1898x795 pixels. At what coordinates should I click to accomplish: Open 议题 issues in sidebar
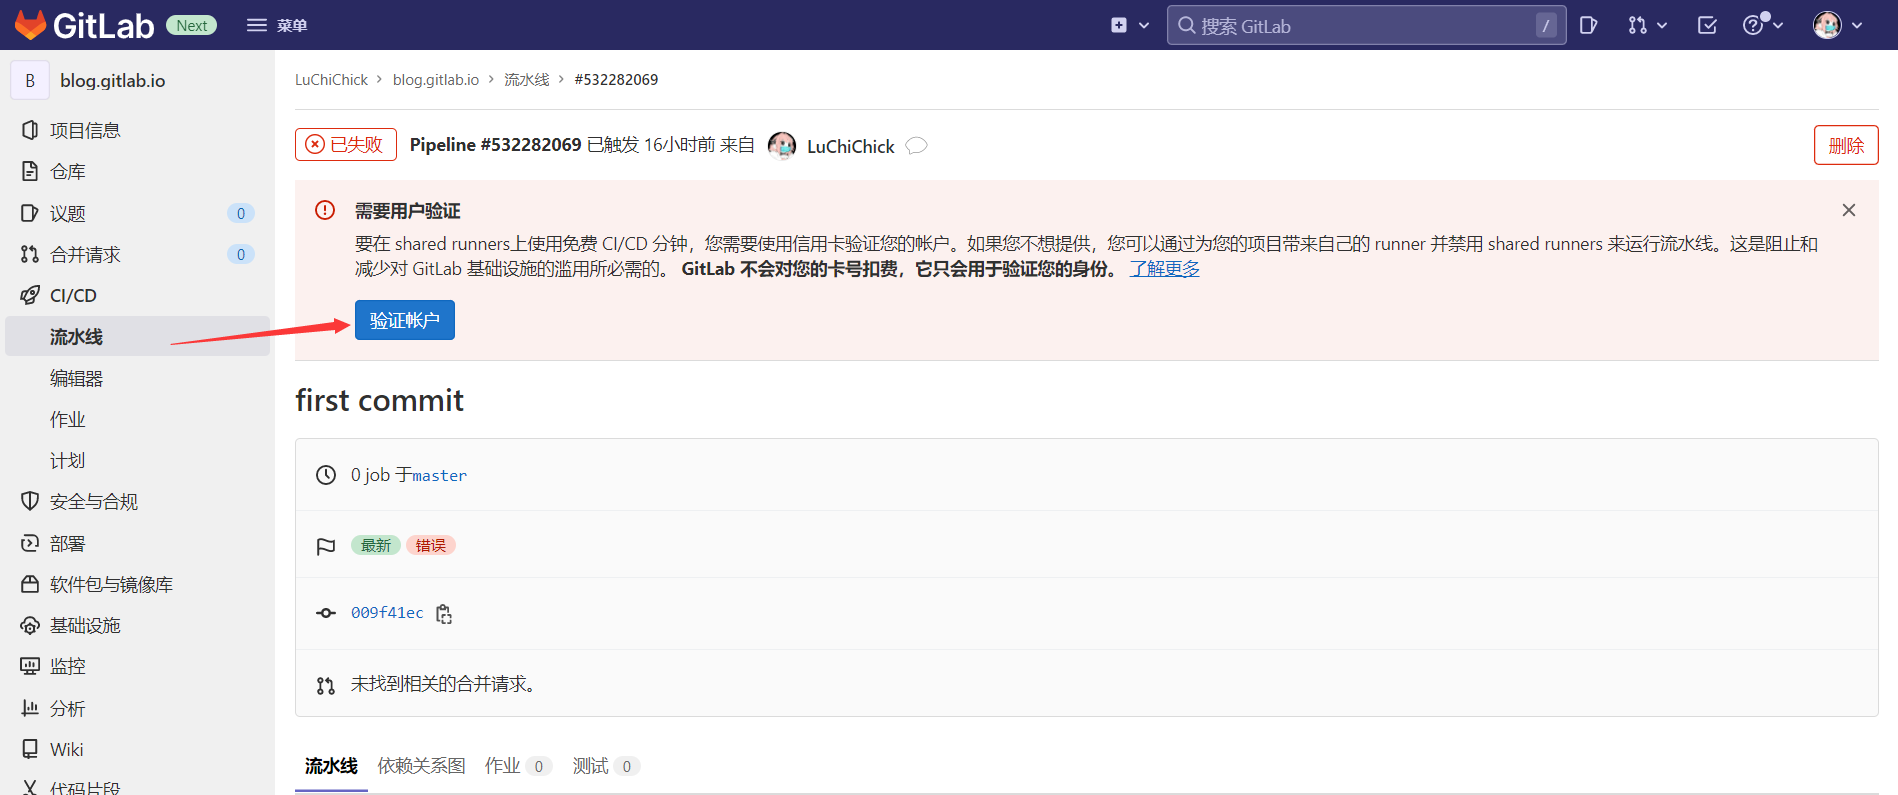coord(137,213)
